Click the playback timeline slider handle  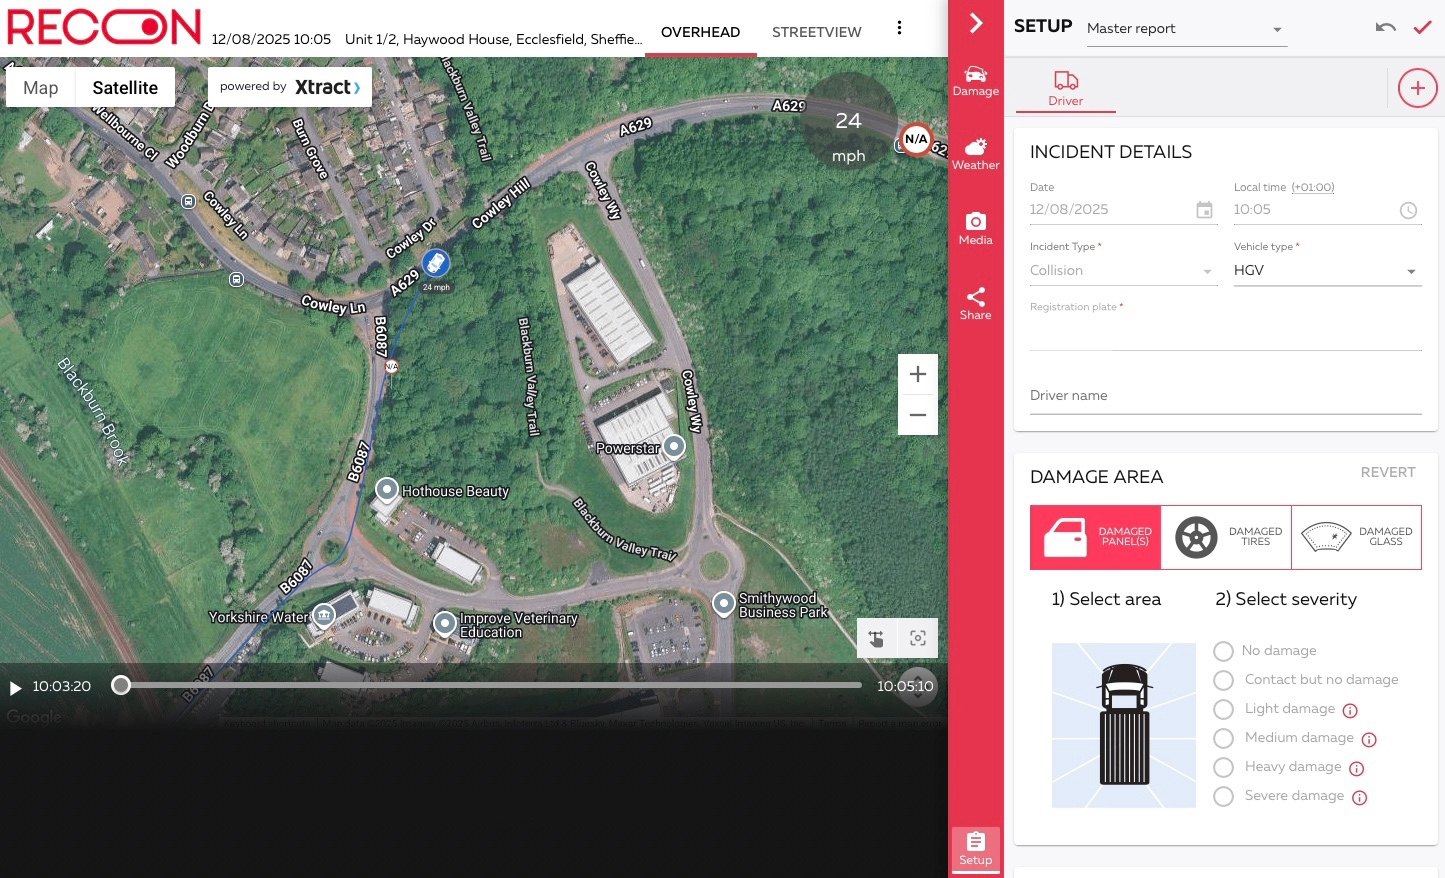[121, 685]
